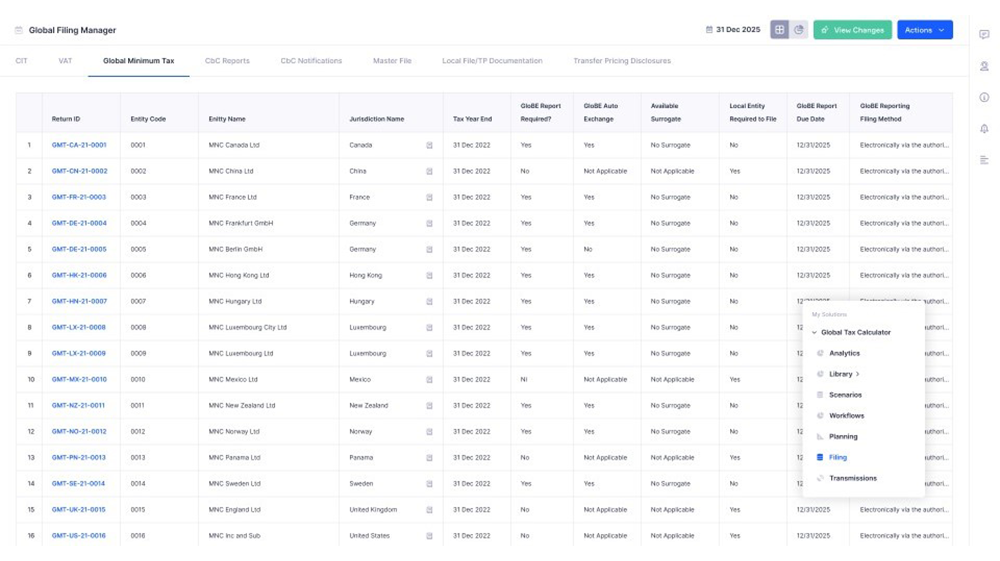Open the Actions dropdown
Viewport: 1000px width, 561px height.
click(x=924, y=30)
